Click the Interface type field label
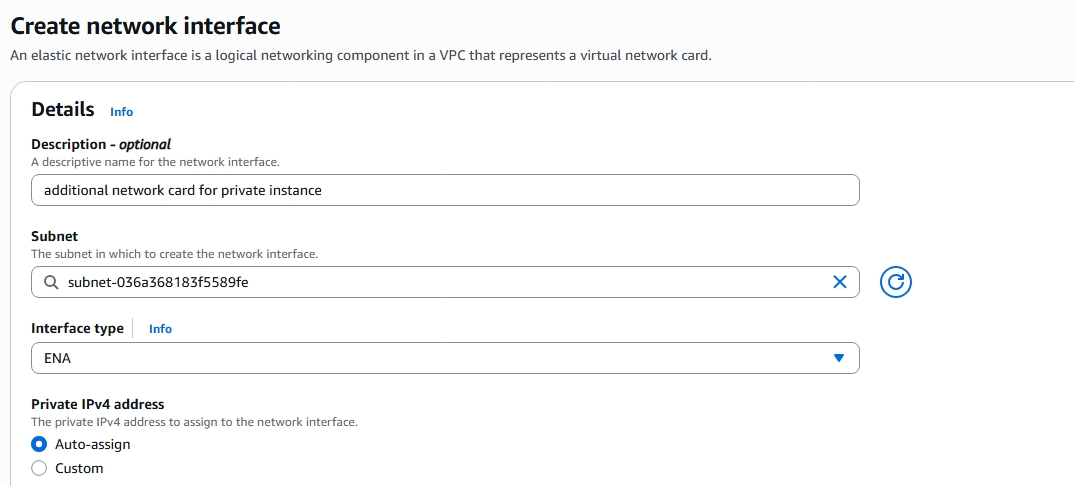 (77, 328)
